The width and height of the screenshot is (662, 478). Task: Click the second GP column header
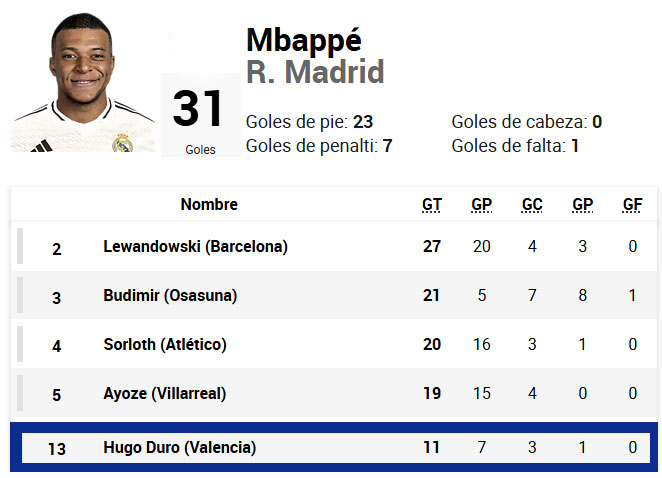583,205
